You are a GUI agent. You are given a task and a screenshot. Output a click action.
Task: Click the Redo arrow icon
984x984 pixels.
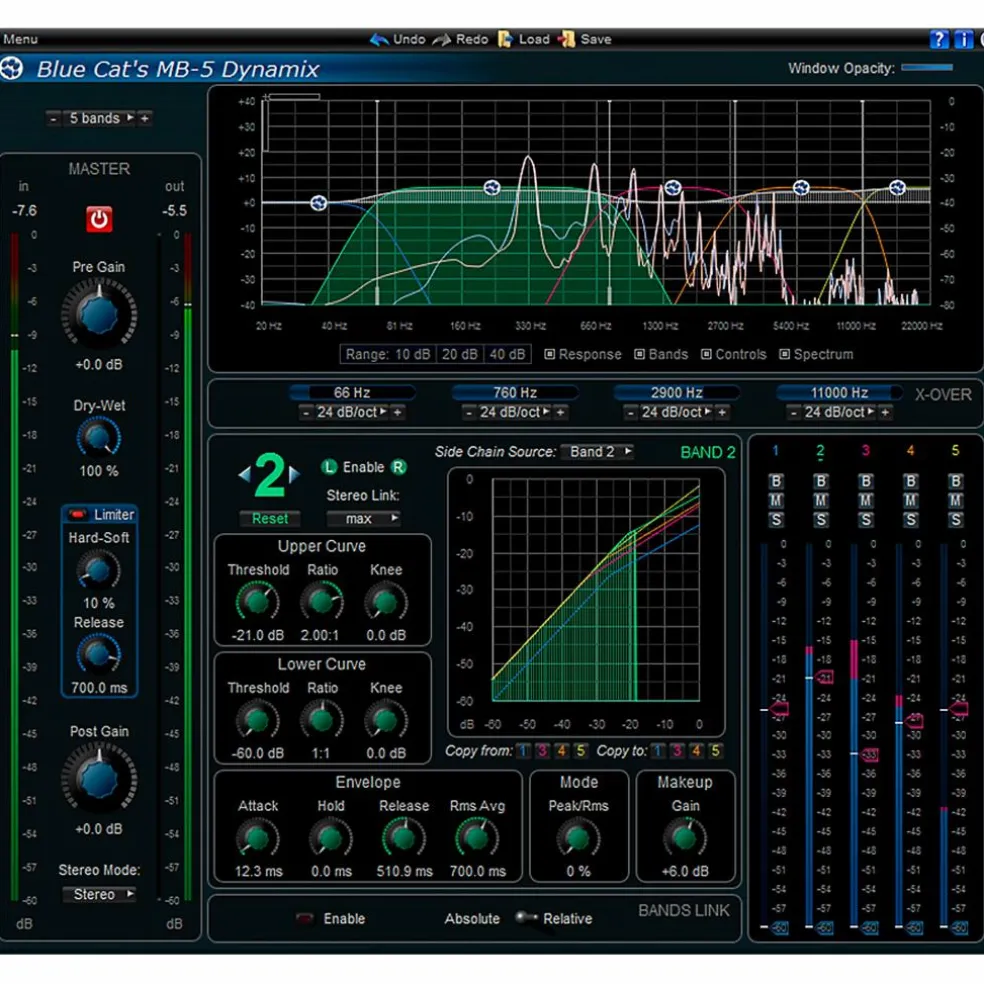(x=442, y=40)
